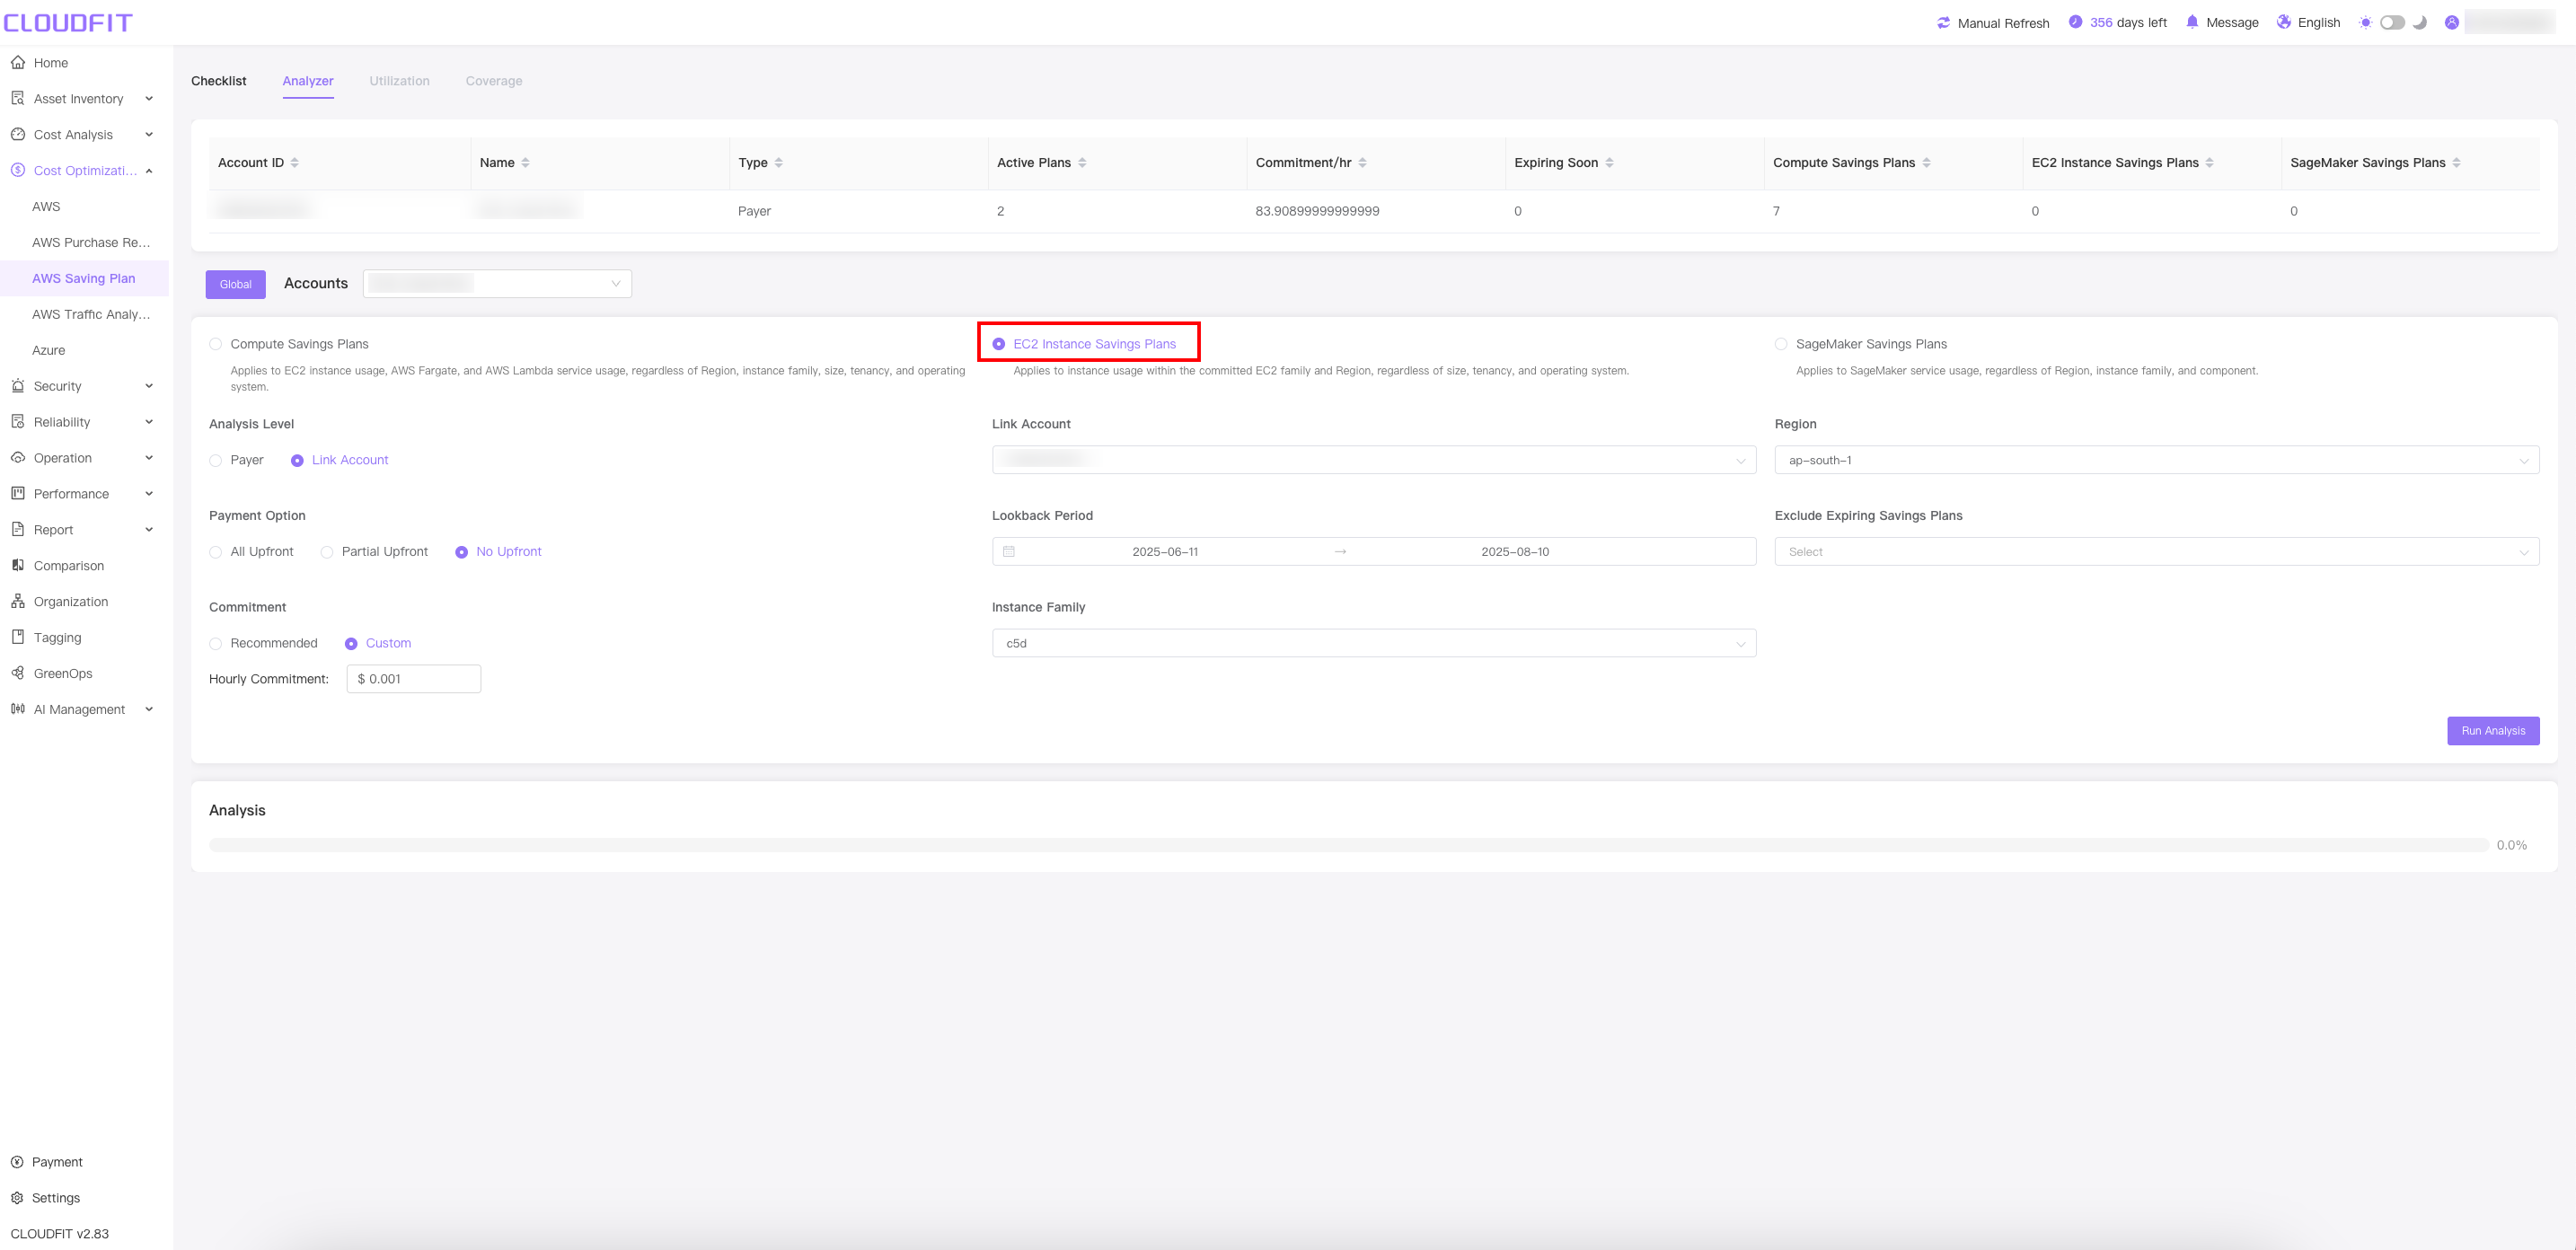The width and height of the screenshot is (2576, 1250).
Task: Sort by Account ID column arrows
Action: (294, 163)
